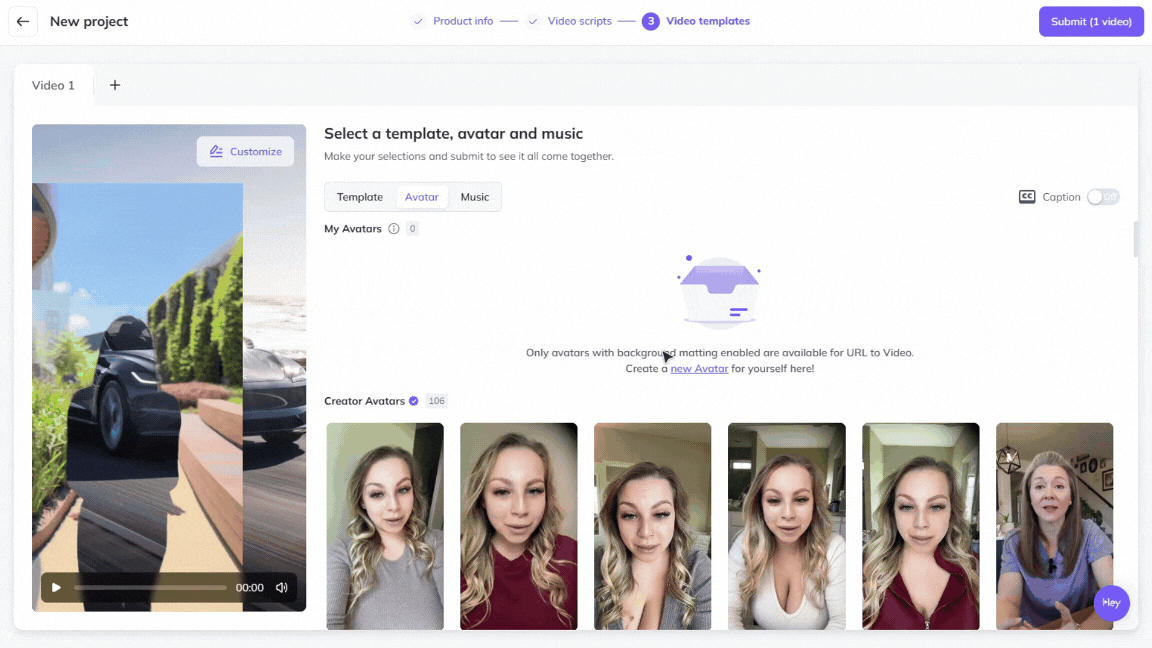Open the Hey chat bubble
Image resolution: width=1152 pixels, height=648 pixels.
pos(1111,603)
